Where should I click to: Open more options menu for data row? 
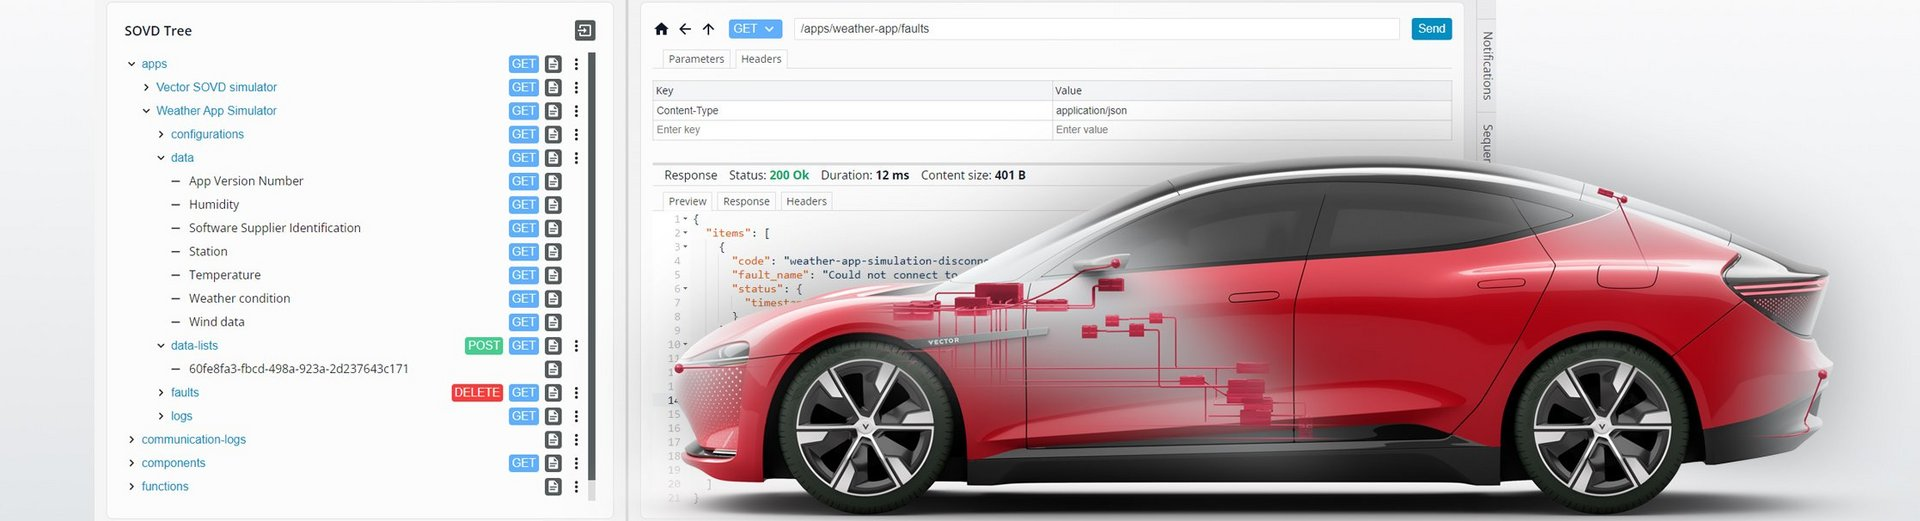point(576,158)
